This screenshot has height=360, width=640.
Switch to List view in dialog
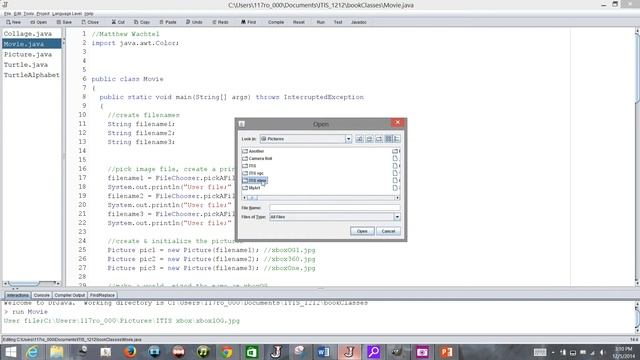point(389,139)
